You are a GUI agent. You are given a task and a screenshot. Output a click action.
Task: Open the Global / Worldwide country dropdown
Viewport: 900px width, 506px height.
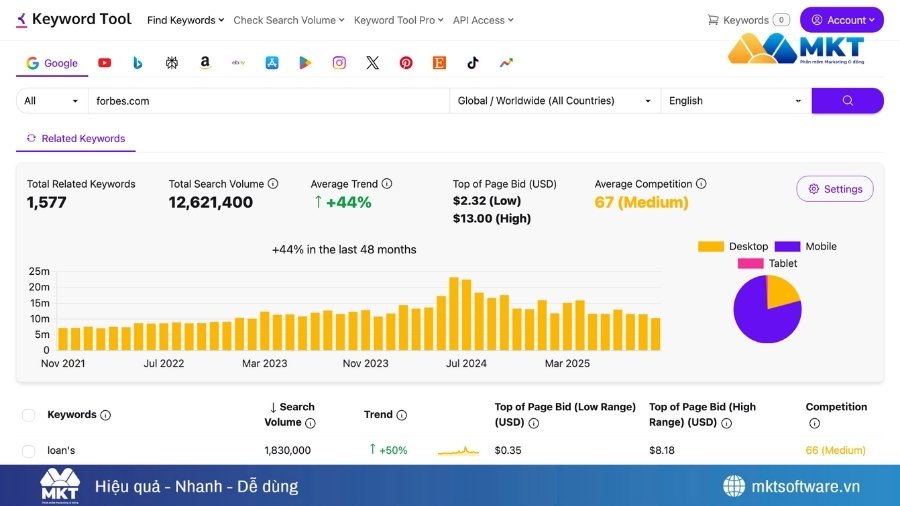554,100
